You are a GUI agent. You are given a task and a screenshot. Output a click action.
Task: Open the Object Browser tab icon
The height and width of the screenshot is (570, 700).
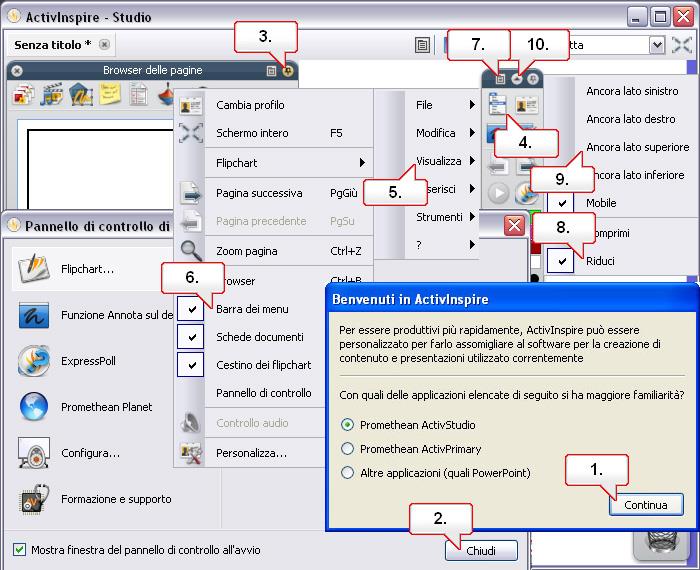pos(81,94)
